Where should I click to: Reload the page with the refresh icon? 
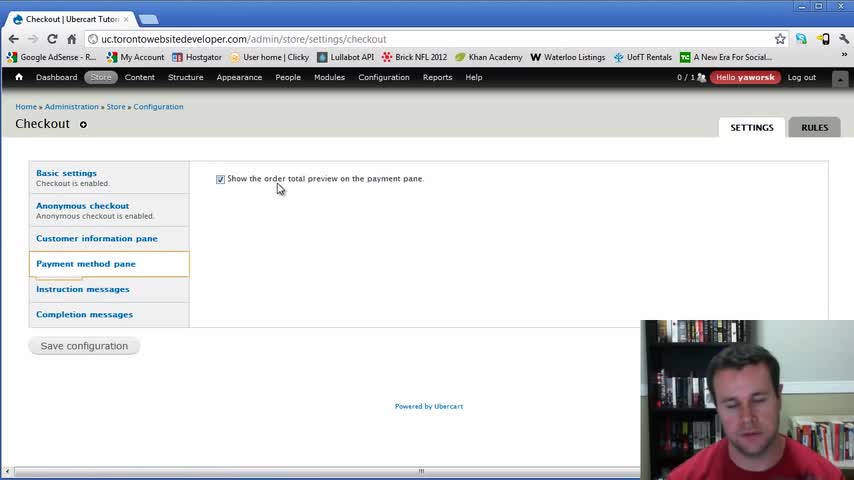52,39
